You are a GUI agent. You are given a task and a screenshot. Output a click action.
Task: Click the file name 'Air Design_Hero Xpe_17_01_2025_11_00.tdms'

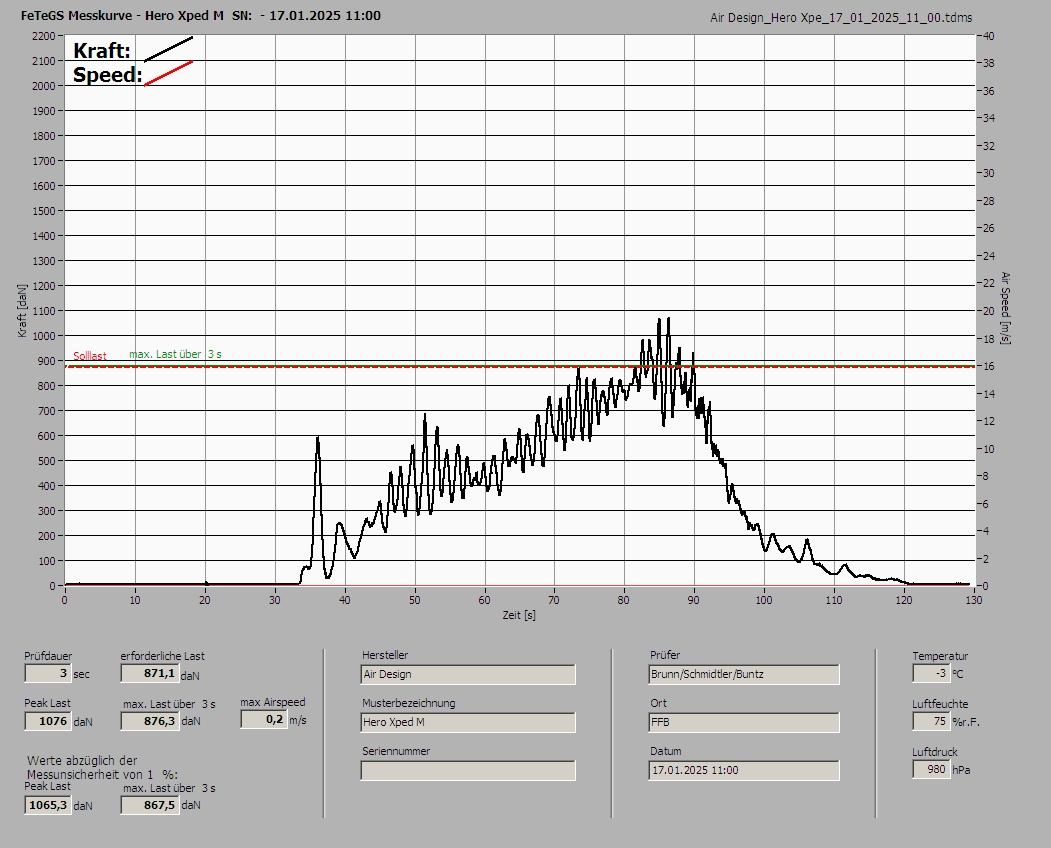[x=841, y=18]
